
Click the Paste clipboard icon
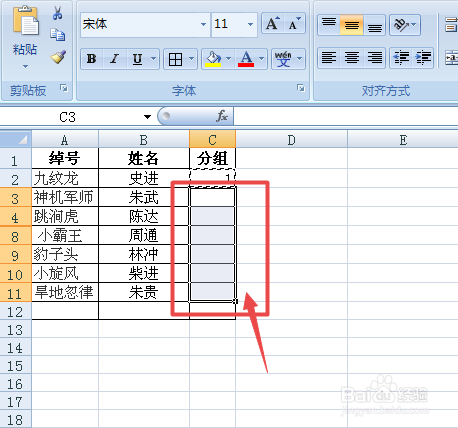tap(25, 21)
